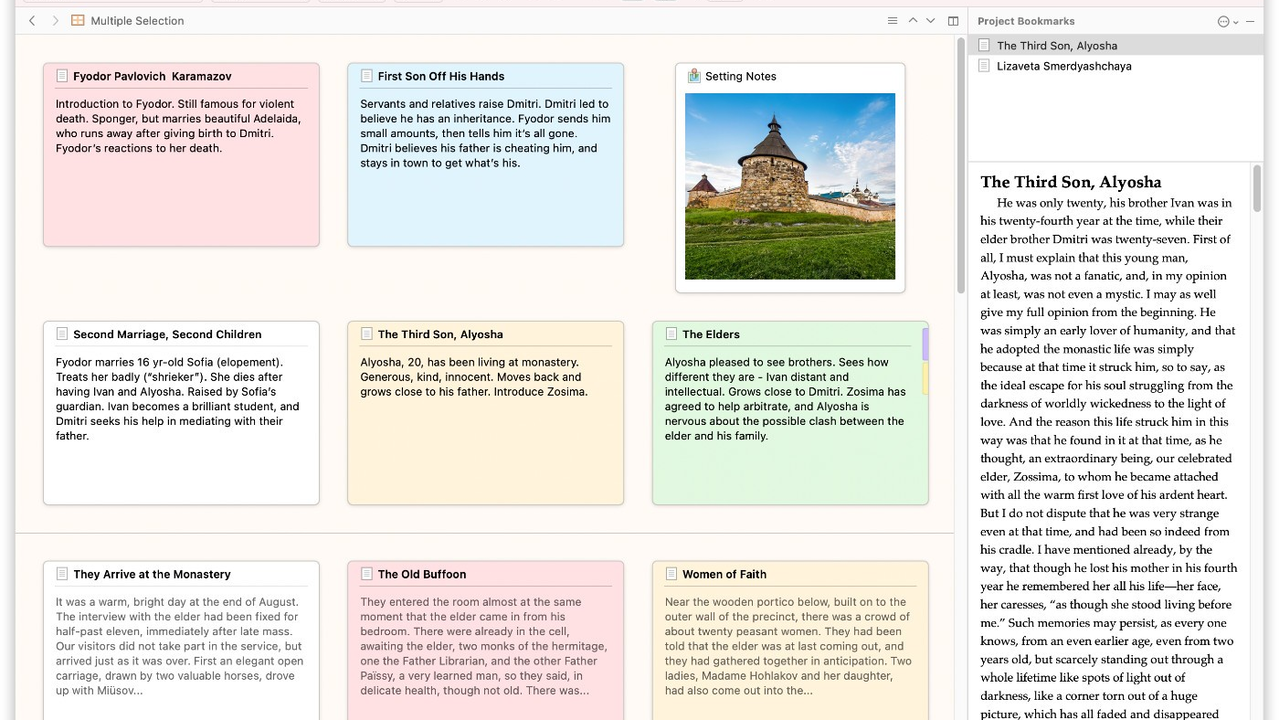The height and width of the screenshot is (720, 1279).
Task: Go forward with the right navigation arrow
Action: click(x=55, y=21)
